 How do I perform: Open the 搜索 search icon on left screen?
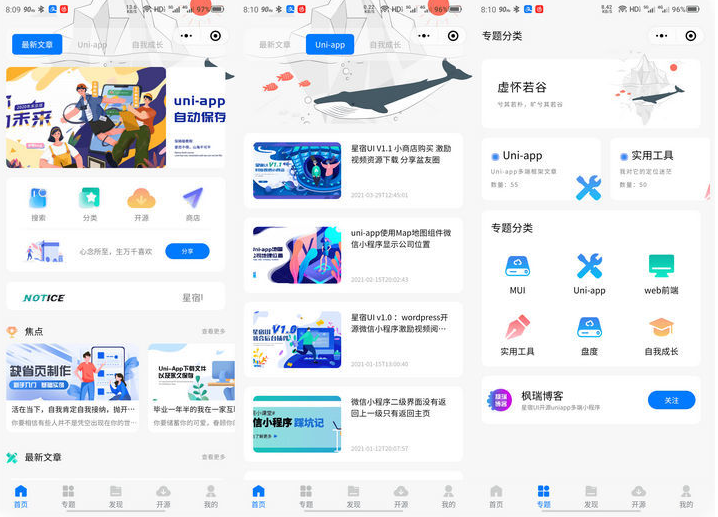point(38,198)
